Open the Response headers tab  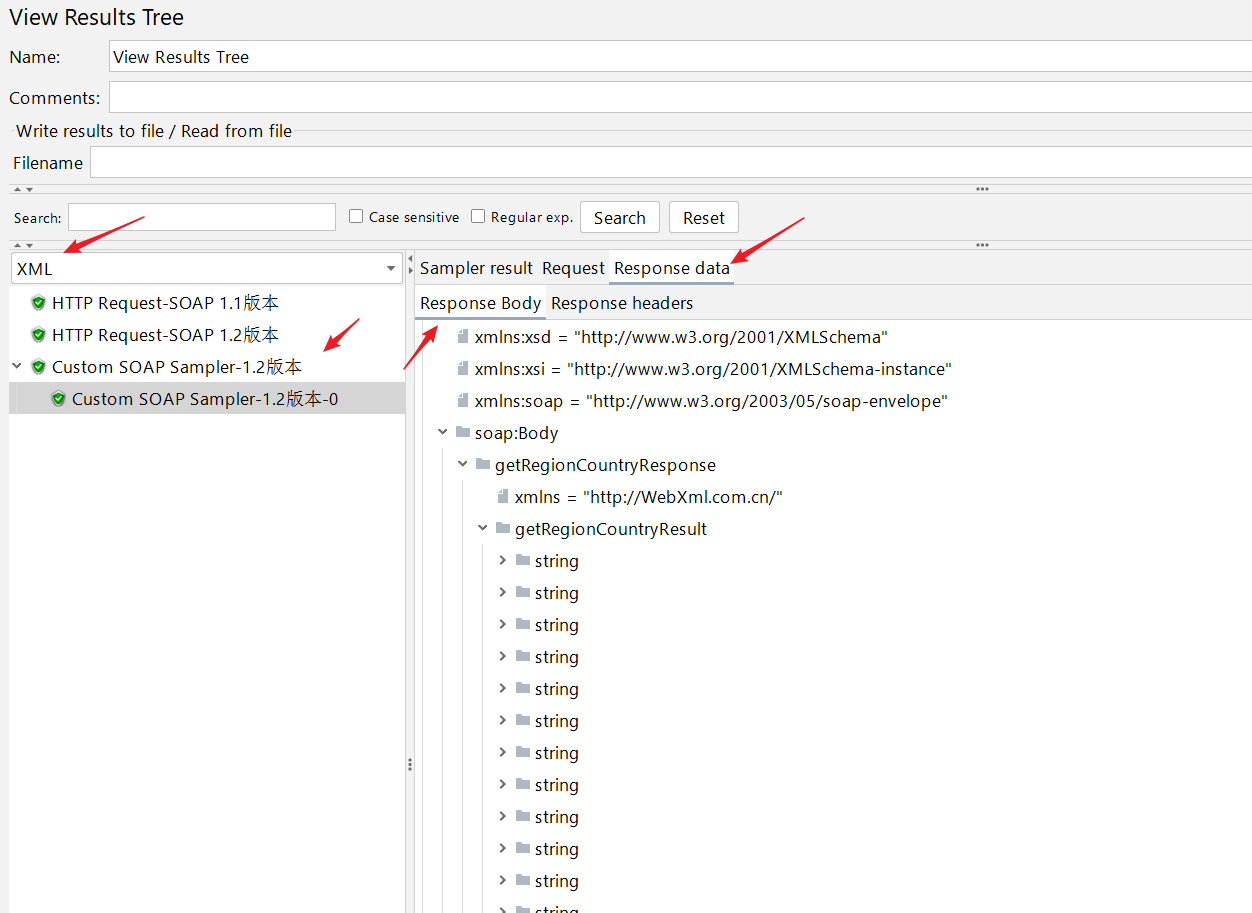point(621,303)
